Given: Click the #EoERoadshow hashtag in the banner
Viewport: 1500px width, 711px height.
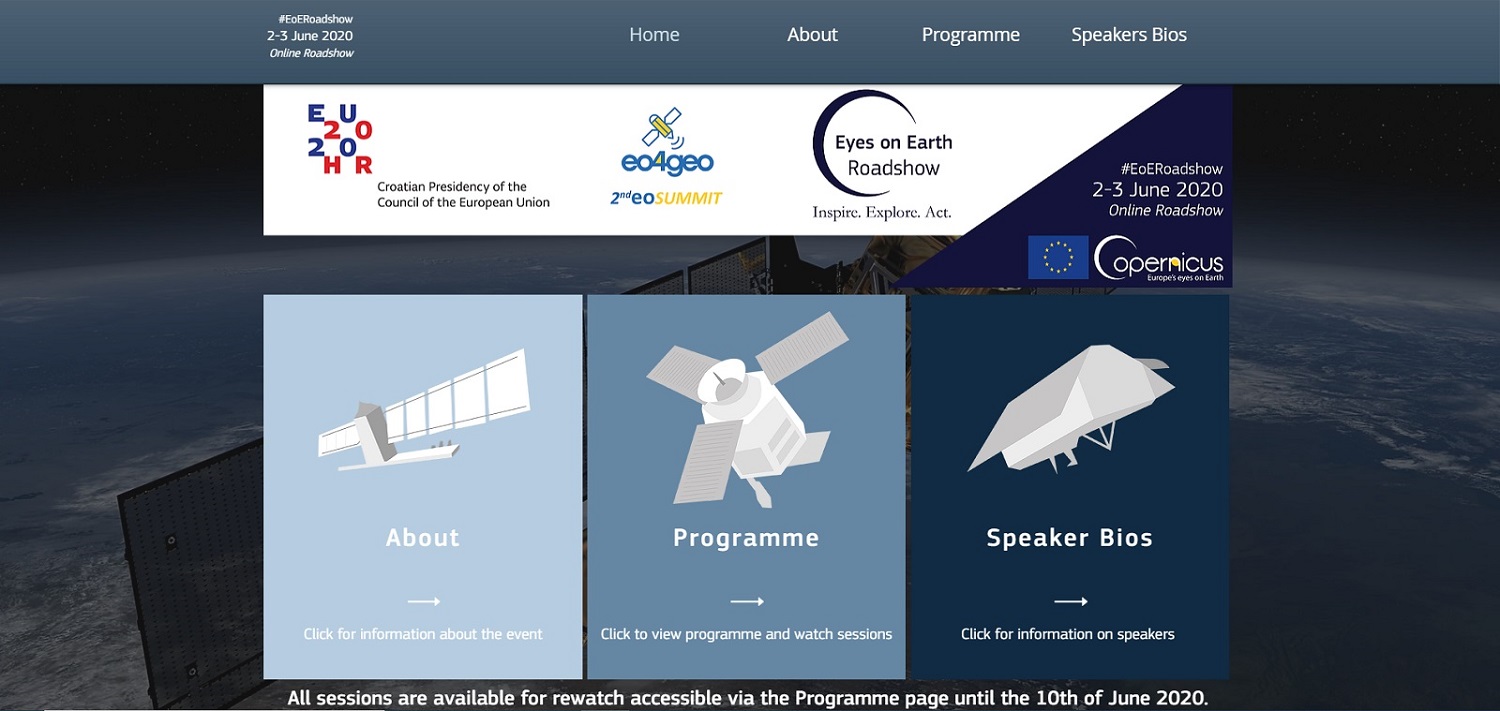Looking at the screenshot, I should [1172, 169].
